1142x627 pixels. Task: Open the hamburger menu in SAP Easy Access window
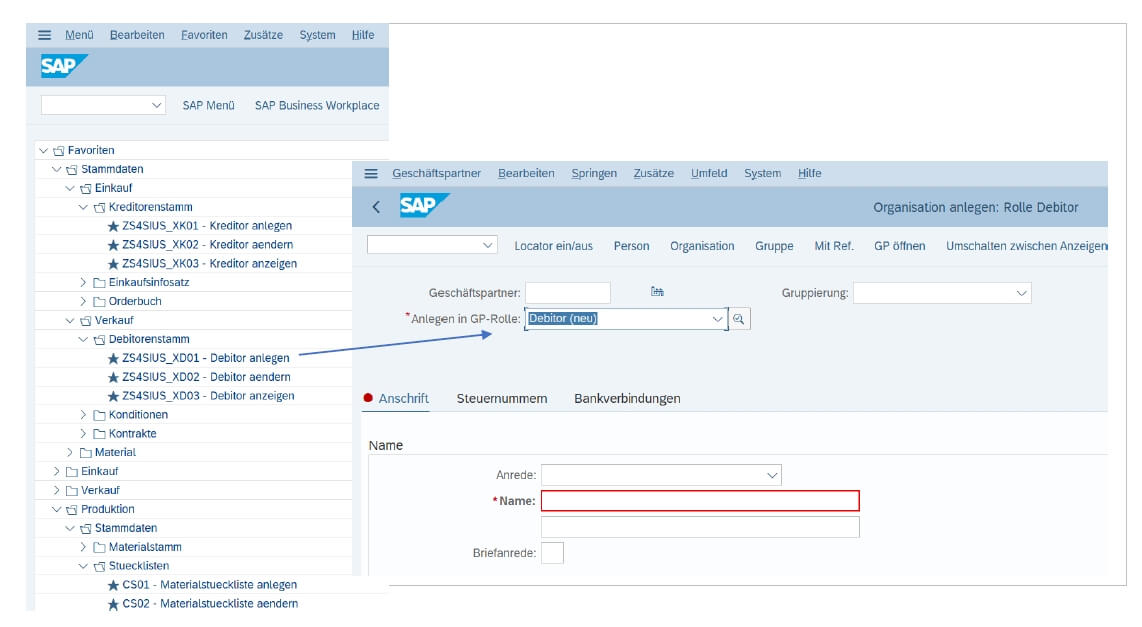44,35
